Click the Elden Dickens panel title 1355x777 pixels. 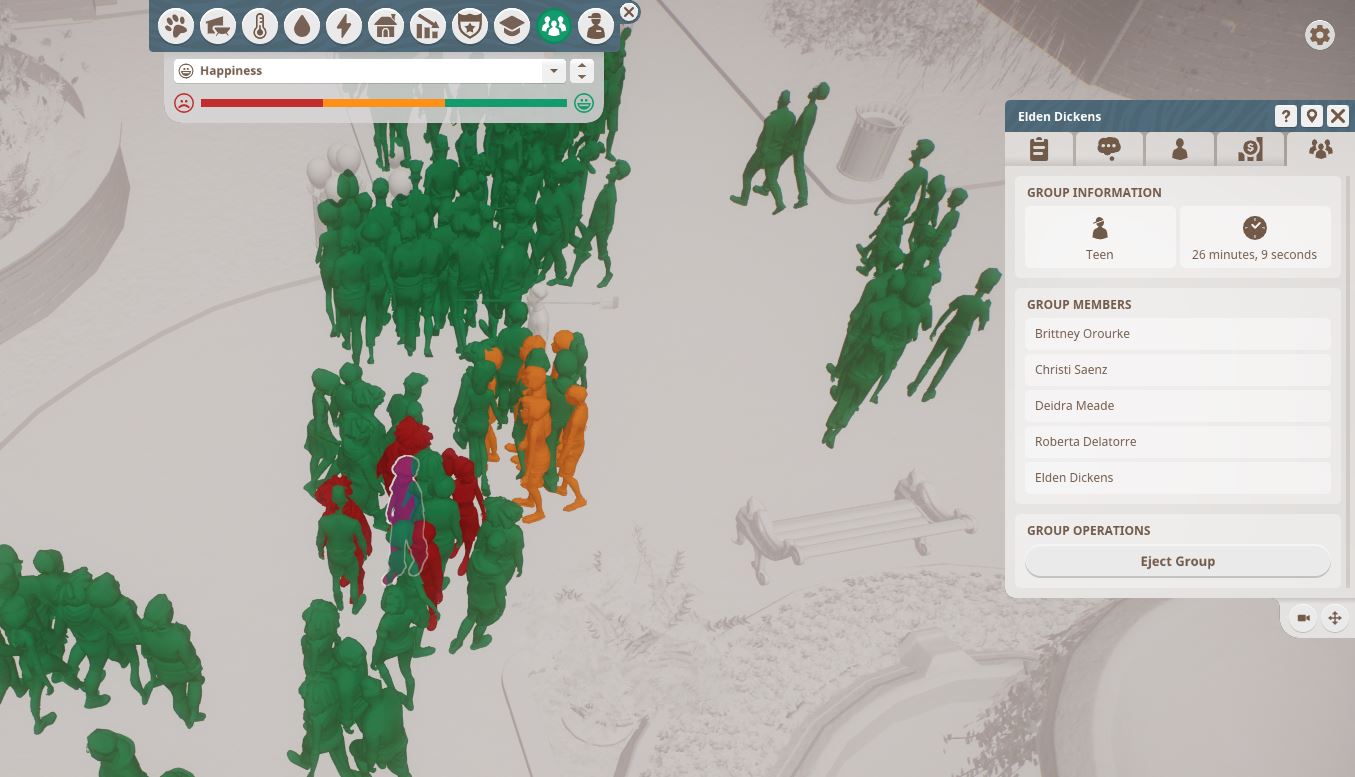(x=1059, y=117)
